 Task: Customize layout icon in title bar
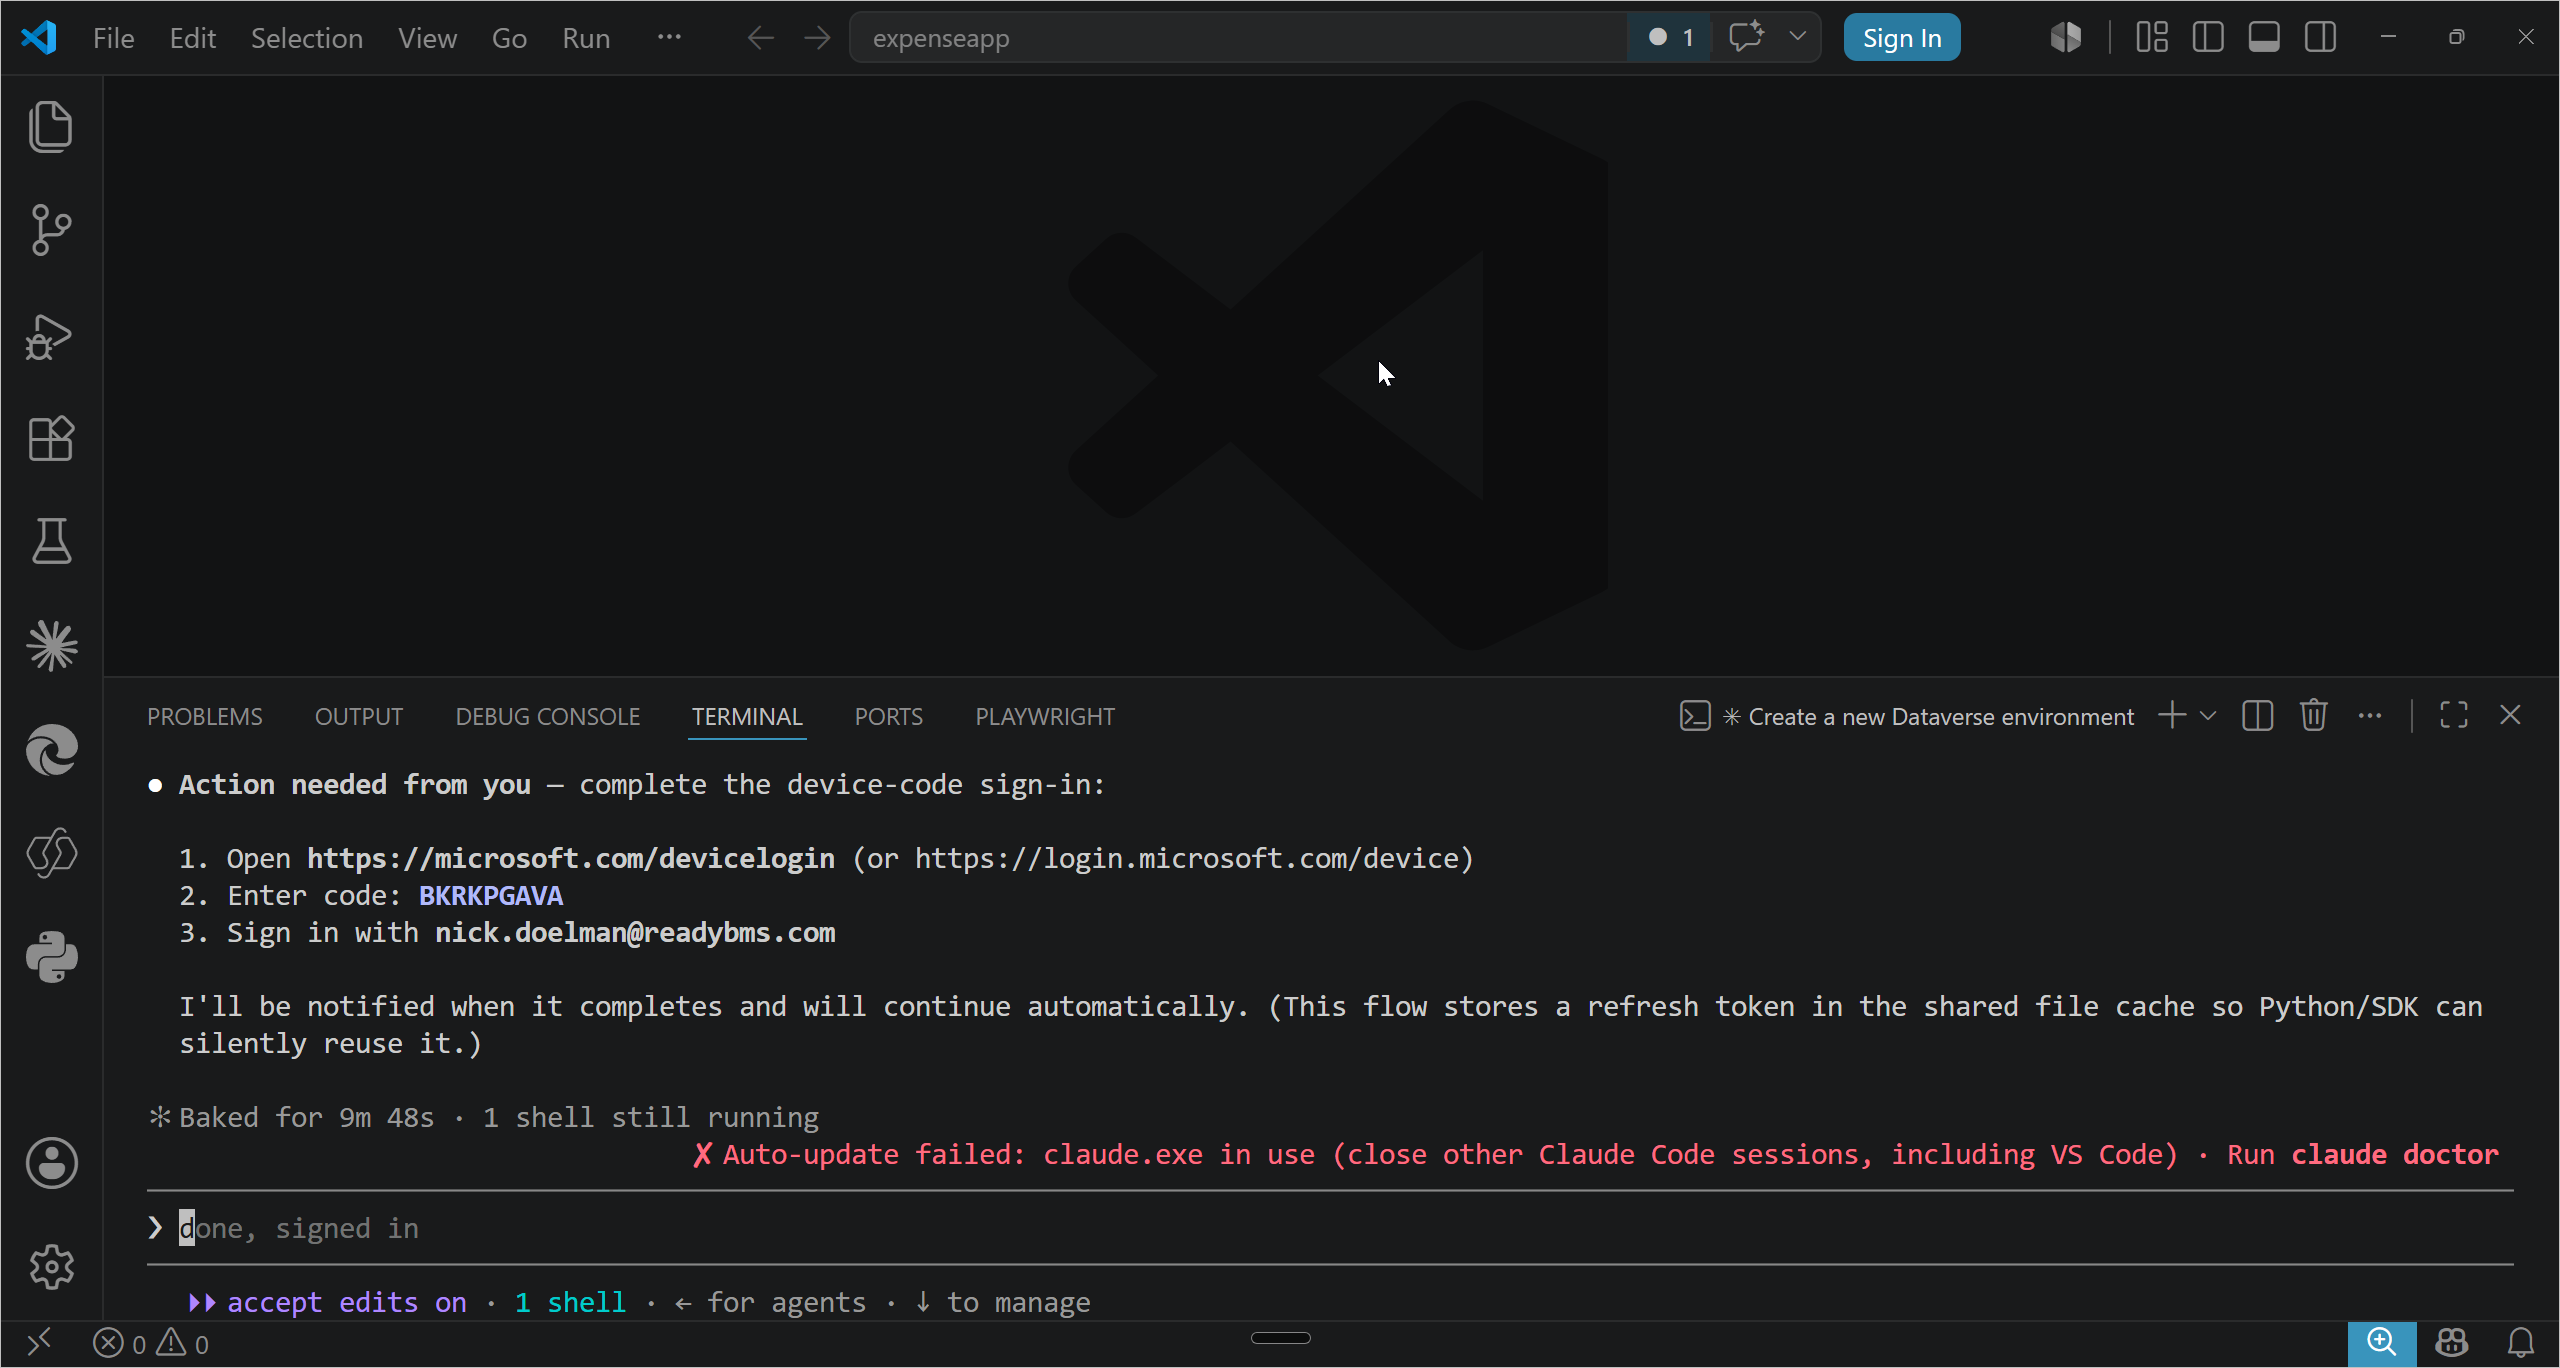2151,38
